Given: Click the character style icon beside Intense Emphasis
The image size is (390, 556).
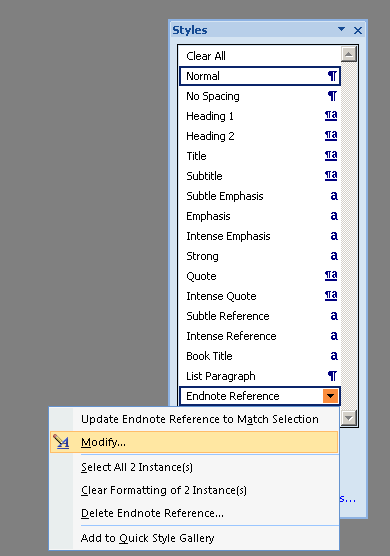Looking at the screenshot, I should (334, 236).
